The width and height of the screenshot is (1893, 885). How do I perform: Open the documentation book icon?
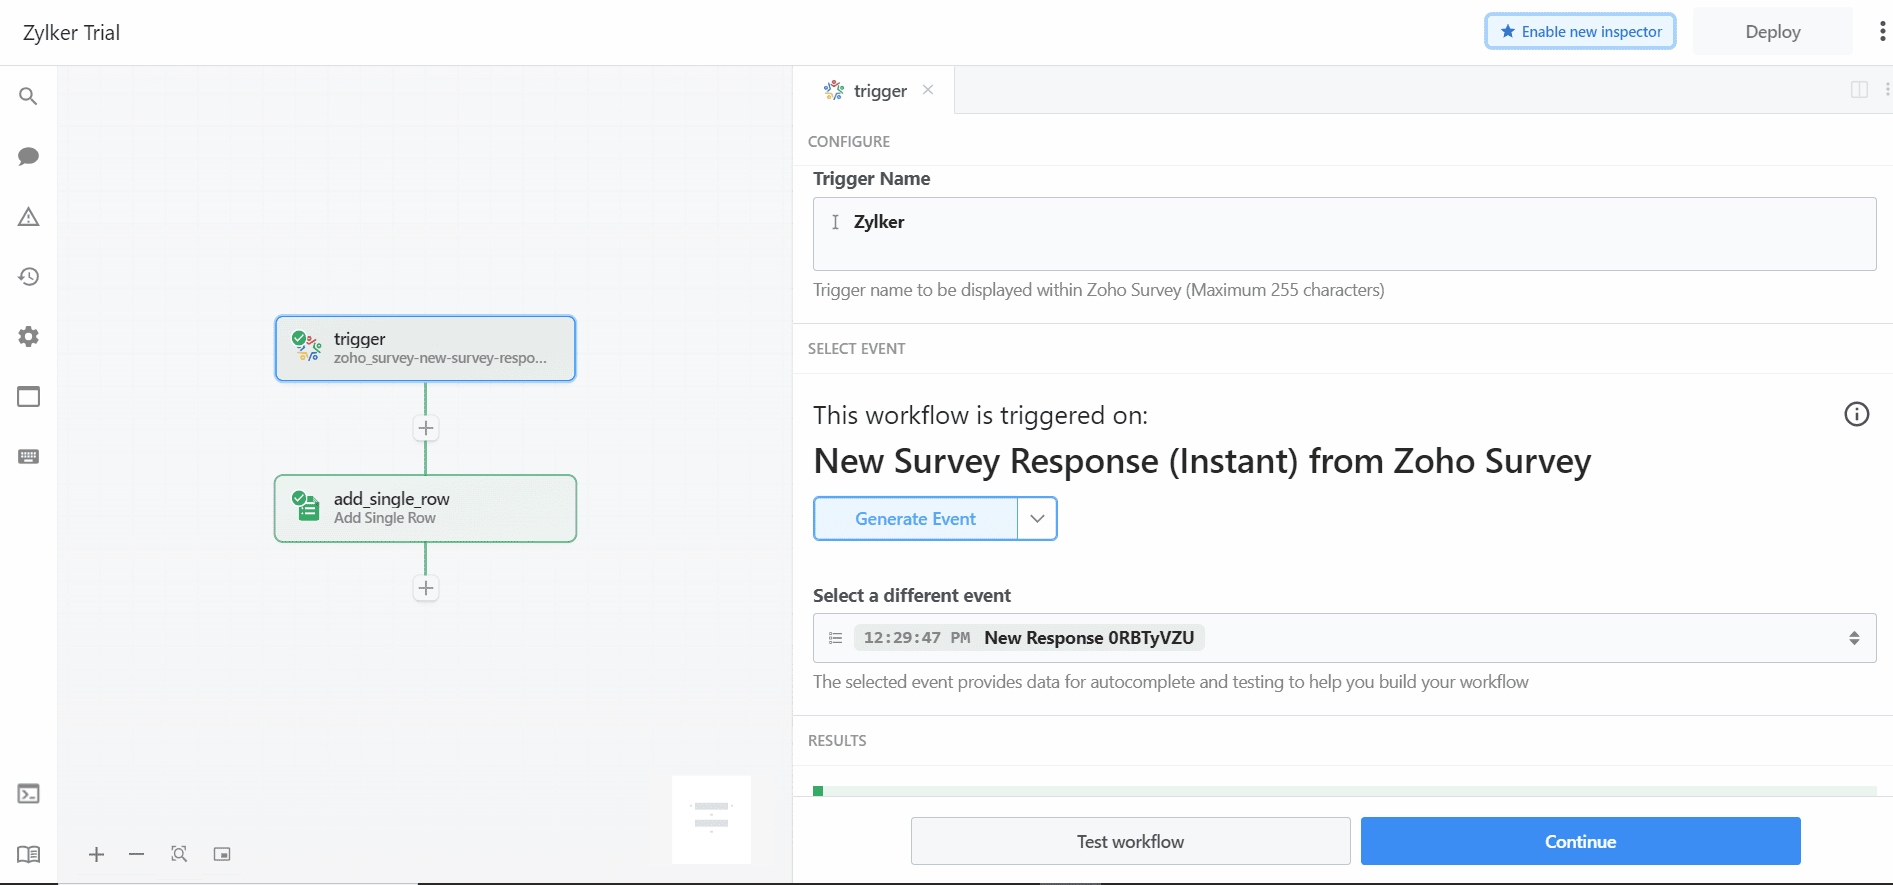pos(28,854)
